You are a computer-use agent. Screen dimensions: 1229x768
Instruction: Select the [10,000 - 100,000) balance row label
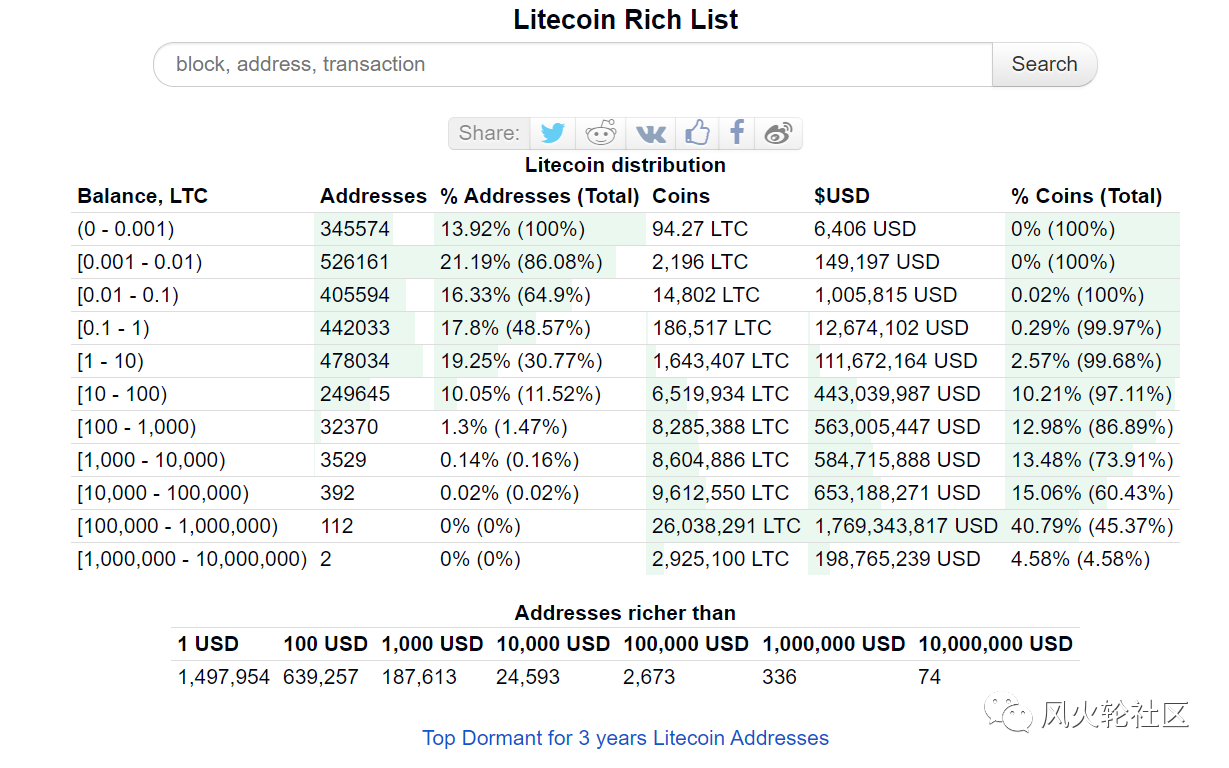click(x=163, y=493)
